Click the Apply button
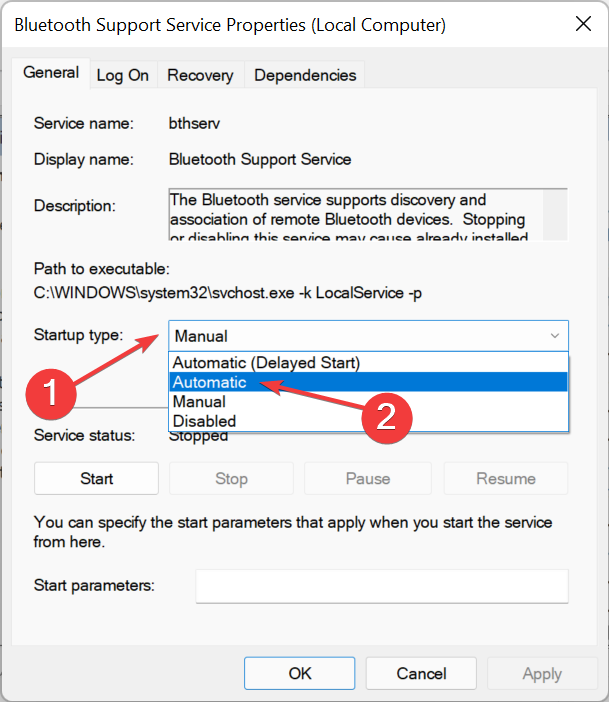This screenshot has height=702, width=609. click(542, 673)
